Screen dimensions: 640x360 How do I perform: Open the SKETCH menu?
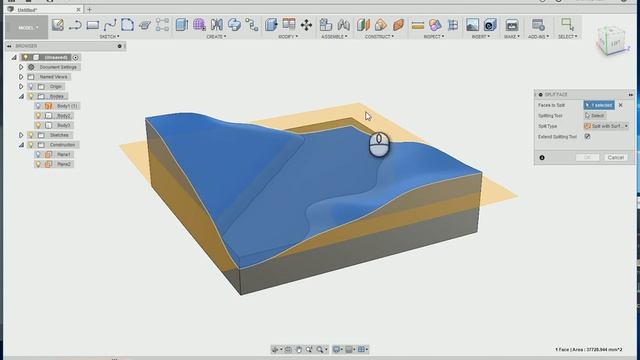(x=109, y=37)
